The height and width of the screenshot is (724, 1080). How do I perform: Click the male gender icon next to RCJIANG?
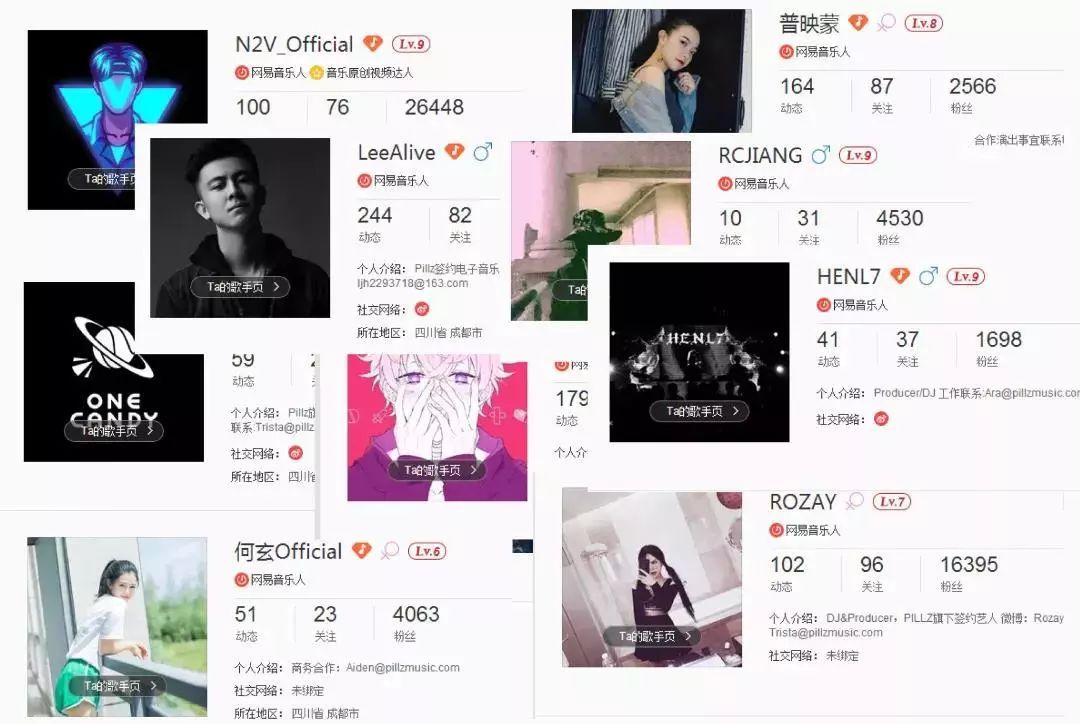click(820, 155)
